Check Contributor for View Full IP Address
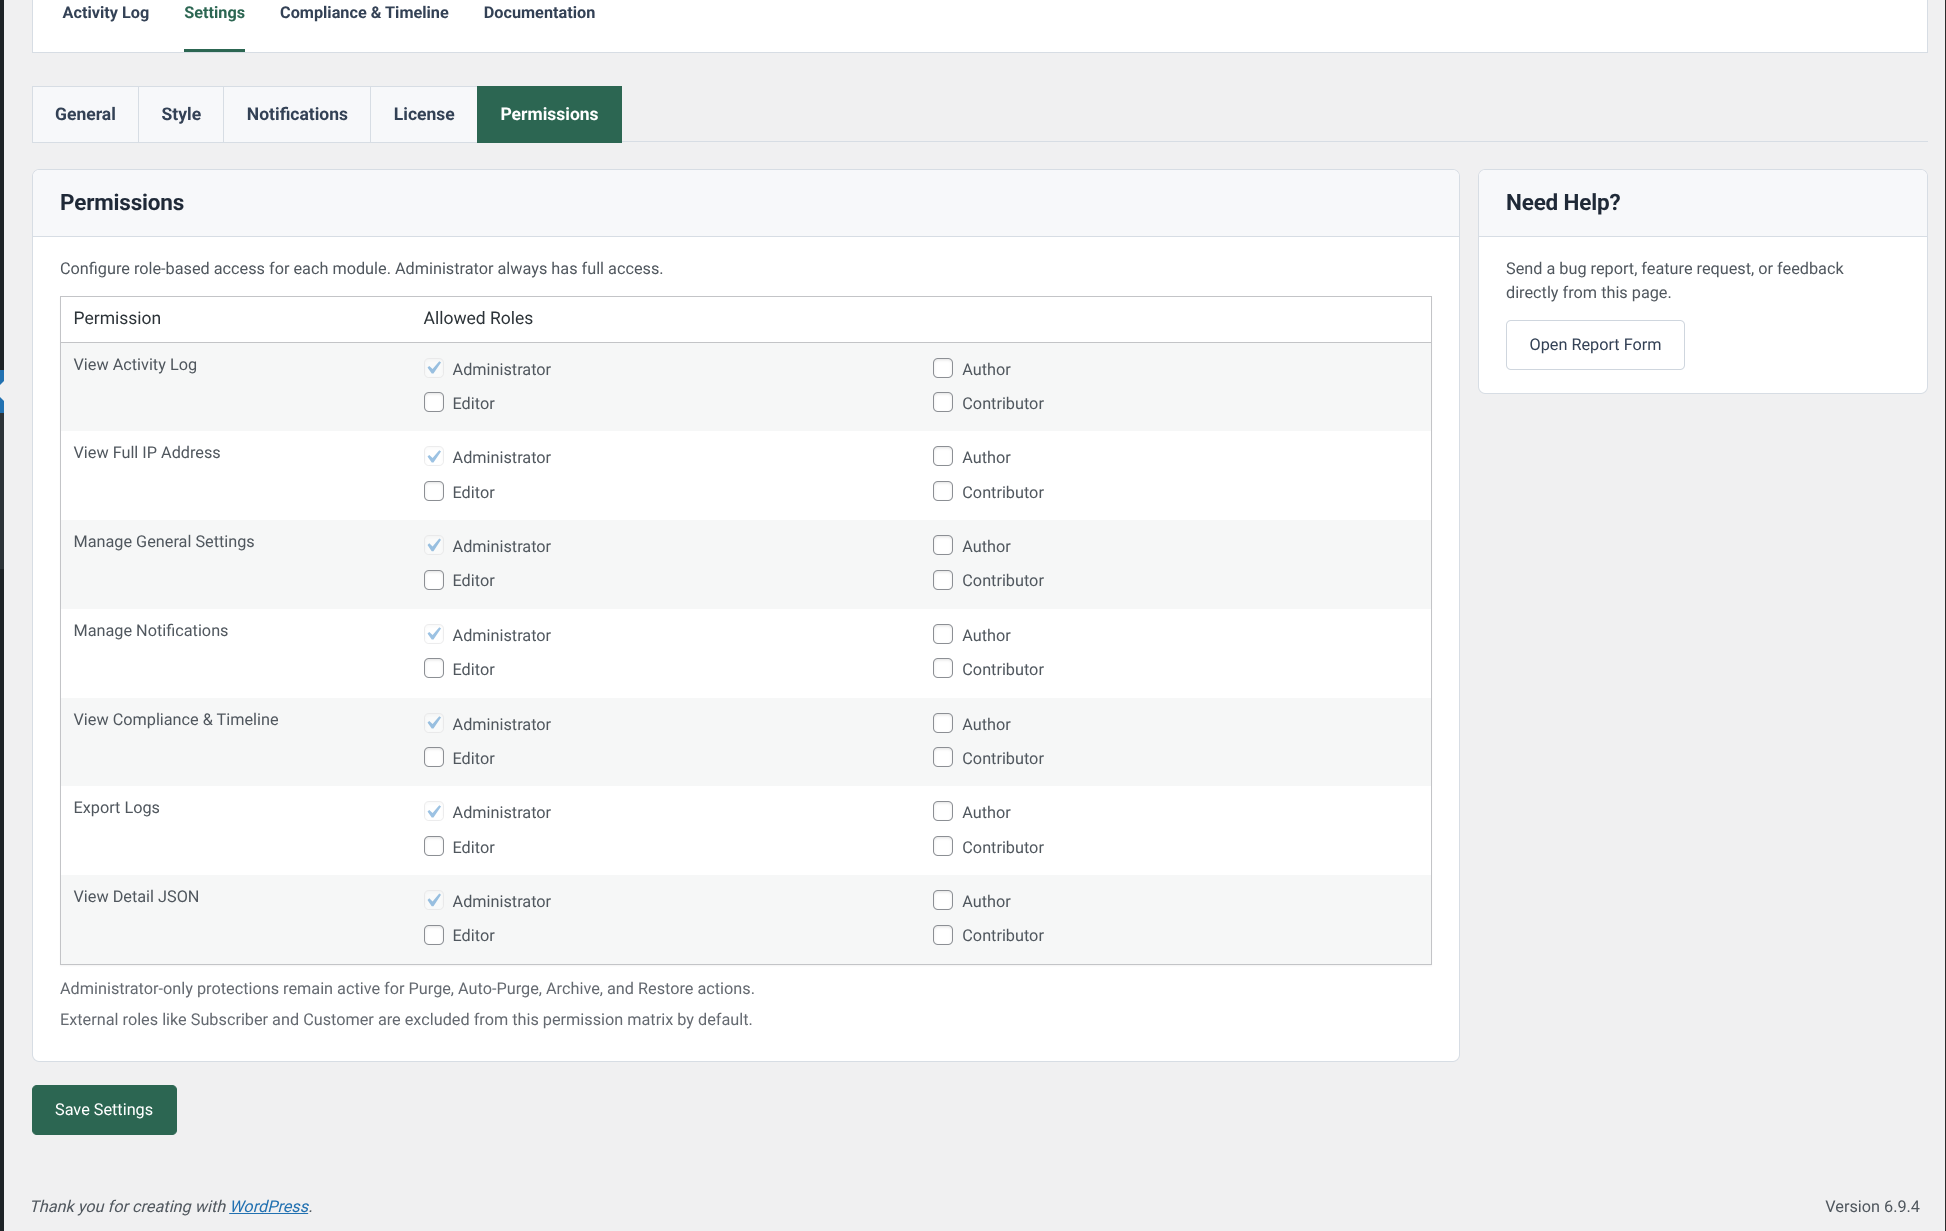The width and height of the screenshot is (1946, 1231). 943,491
